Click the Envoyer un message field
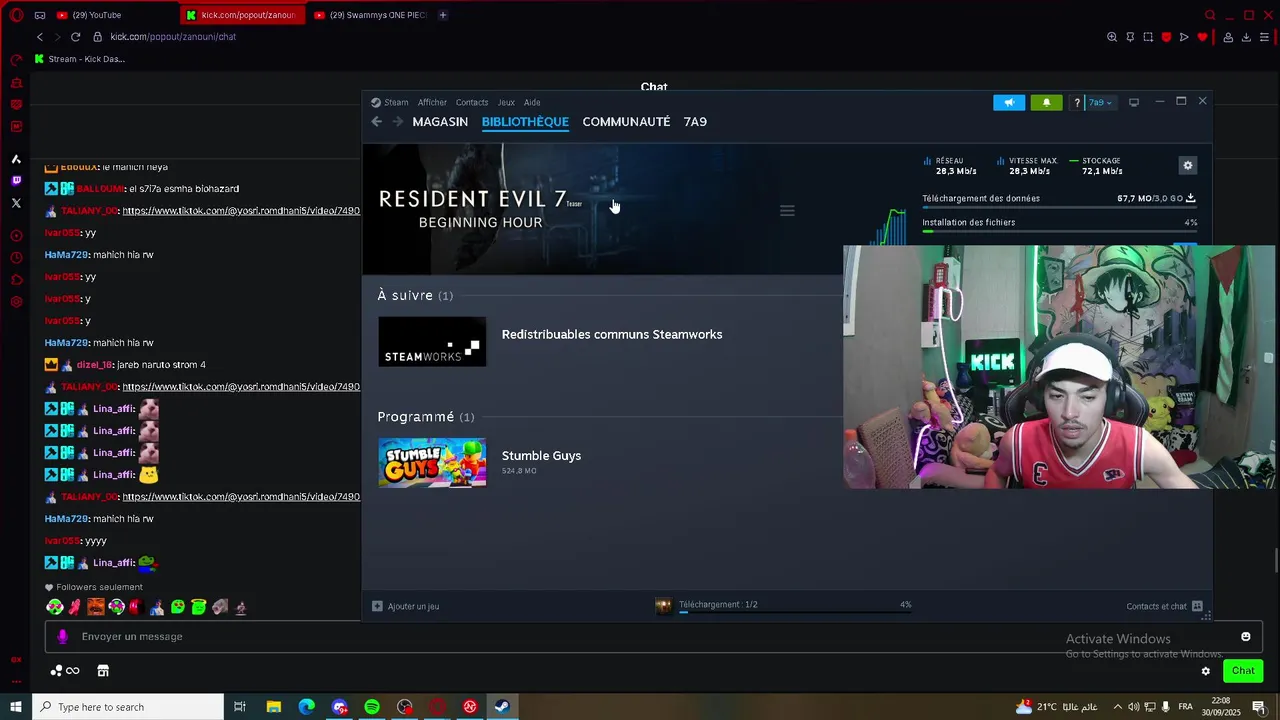Image resolution: width=1280 pixels, height=720 pixels. (x=654, y=637)
